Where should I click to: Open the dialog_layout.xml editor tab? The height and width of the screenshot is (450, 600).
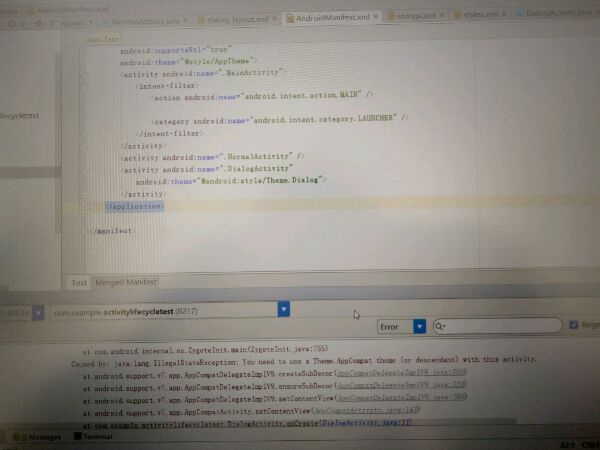click(x=237, y=20)
